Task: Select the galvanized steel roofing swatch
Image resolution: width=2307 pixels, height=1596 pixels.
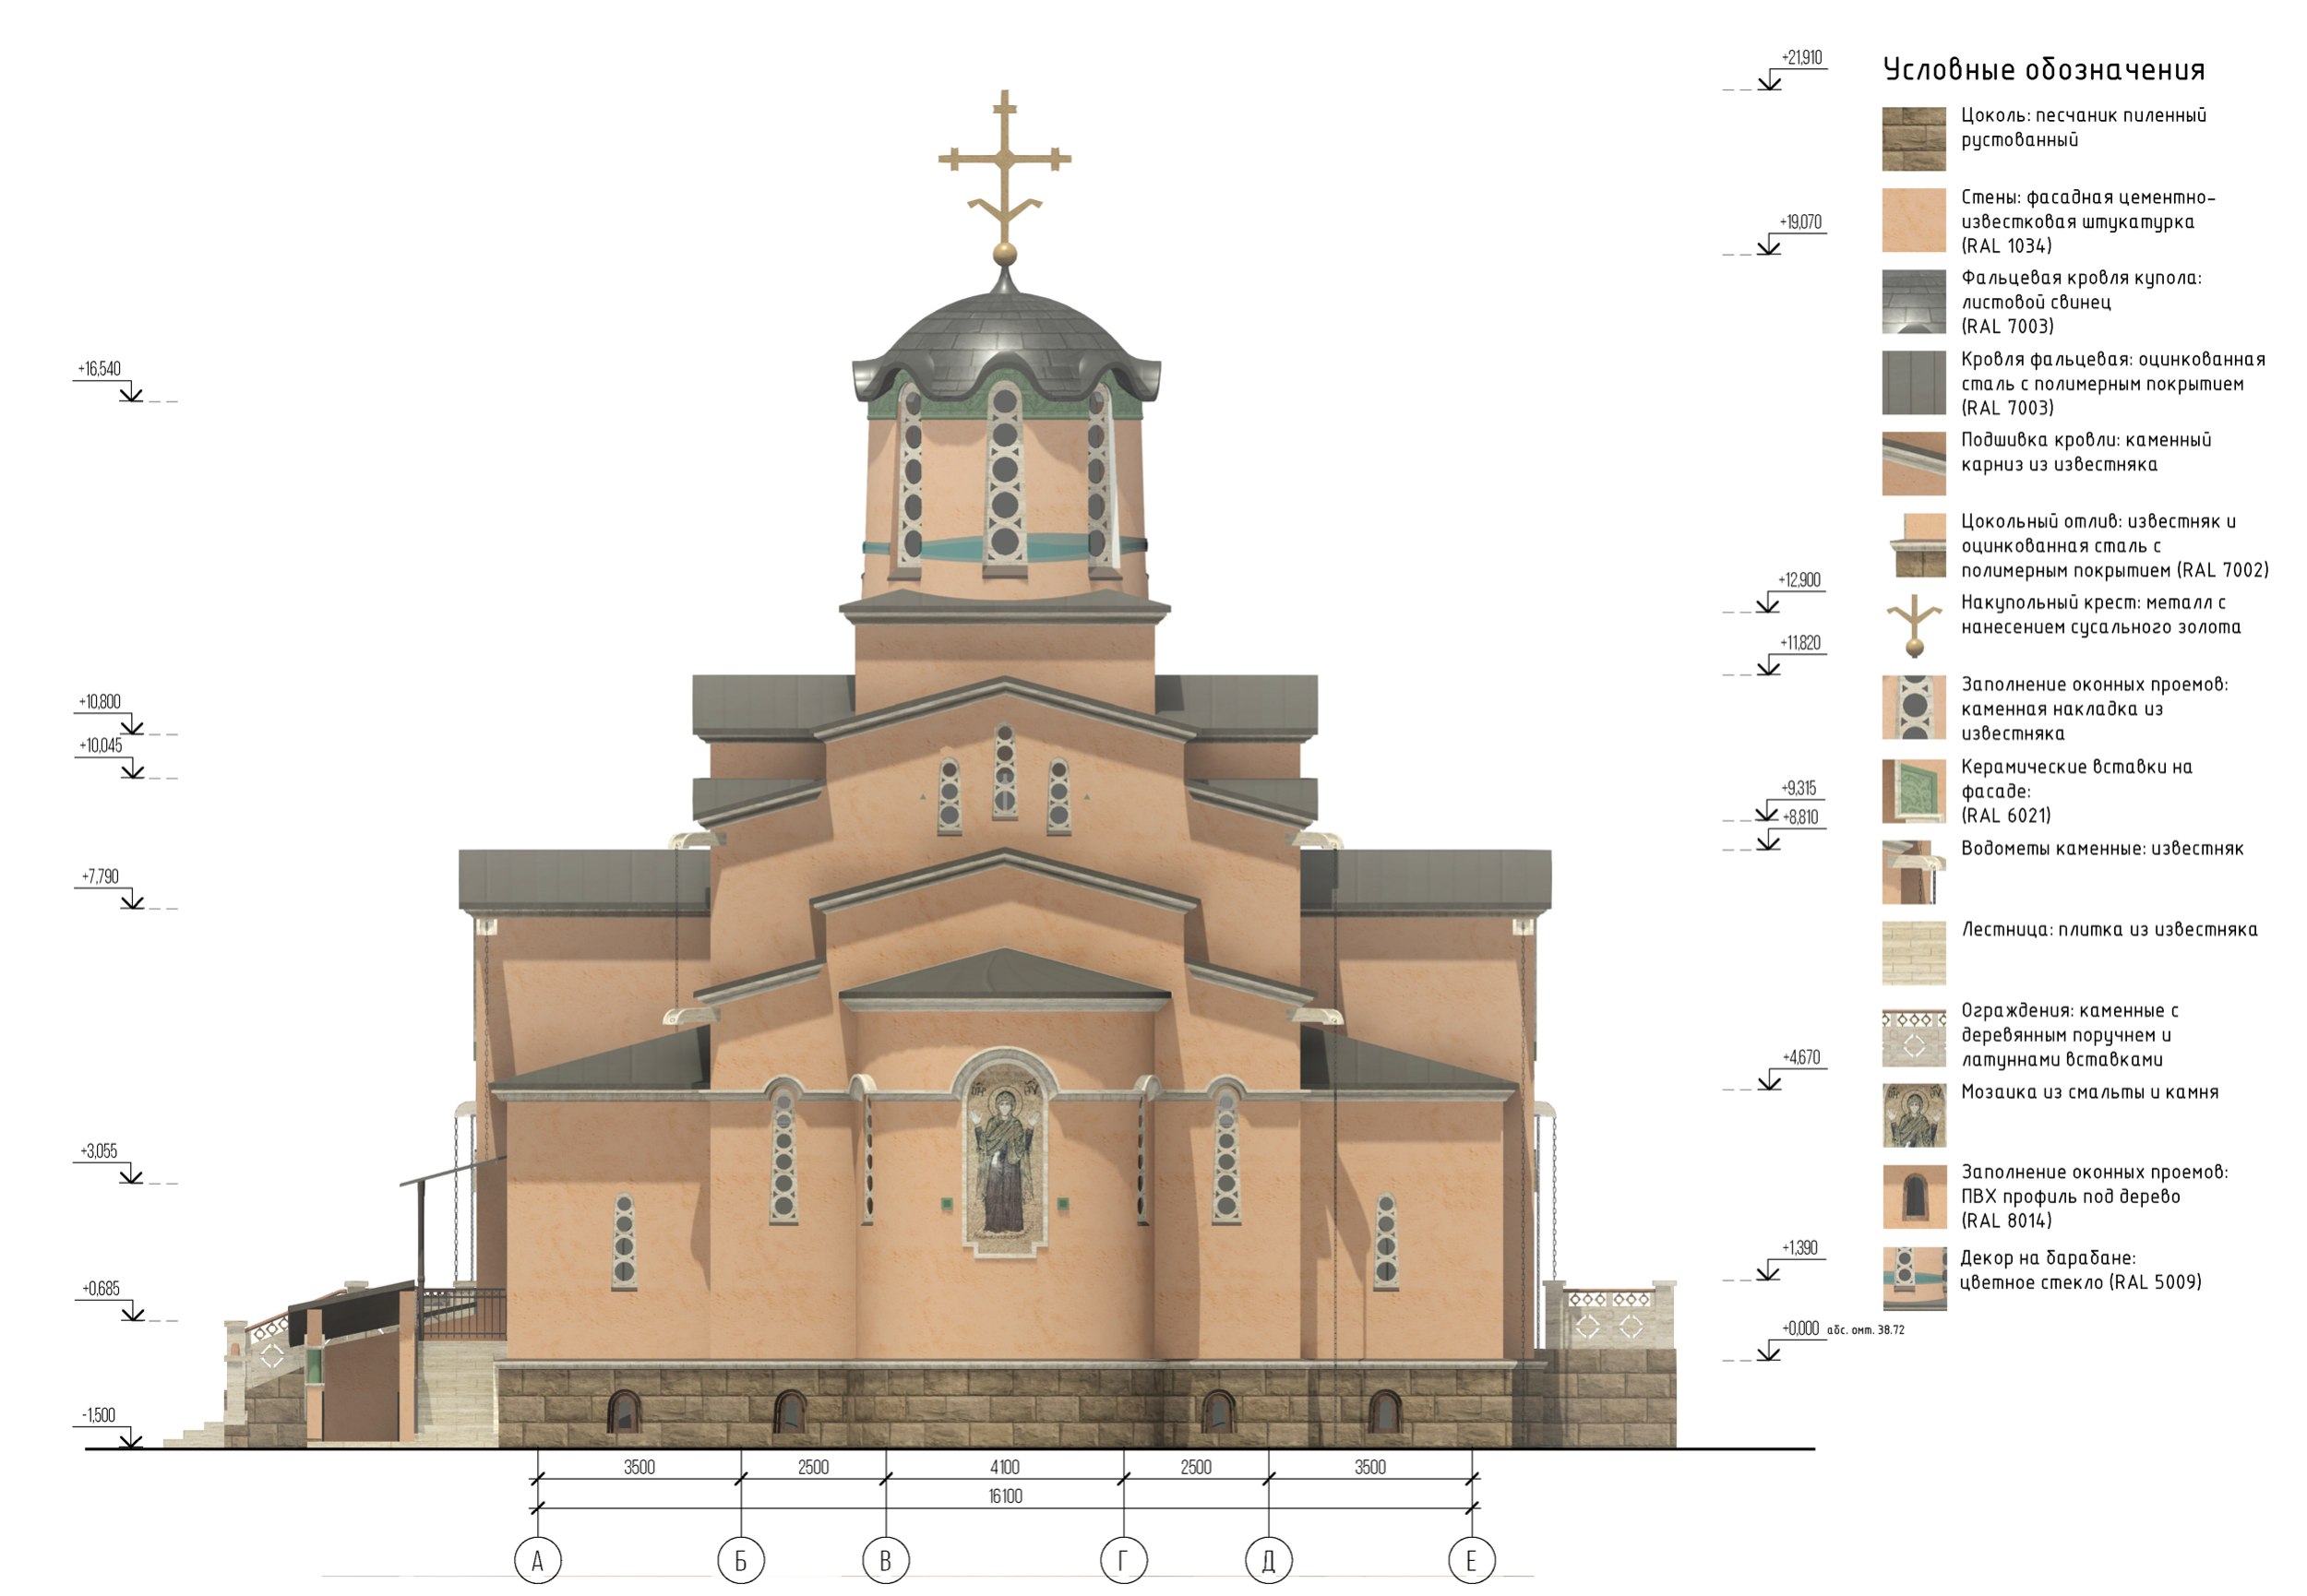Action: click(1913, 382)
